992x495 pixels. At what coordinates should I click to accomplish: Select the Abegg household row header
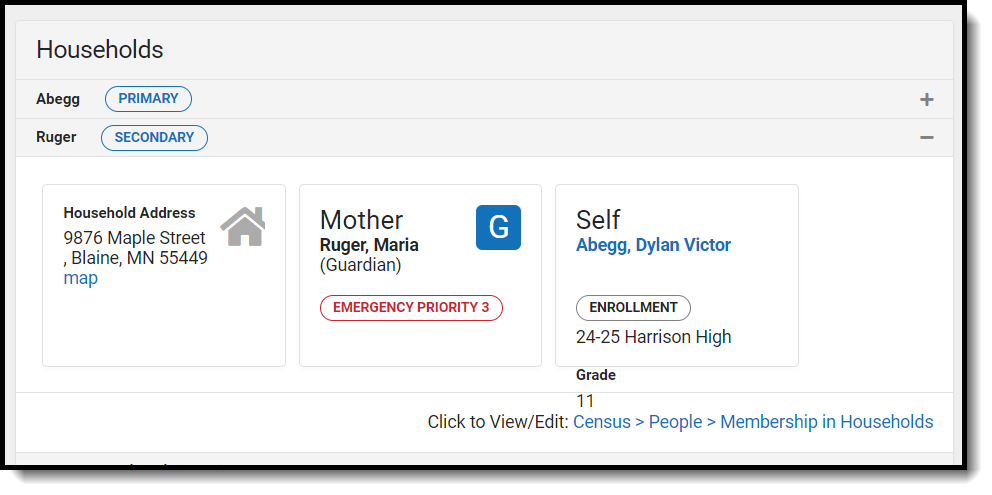(x=58, y=99)
